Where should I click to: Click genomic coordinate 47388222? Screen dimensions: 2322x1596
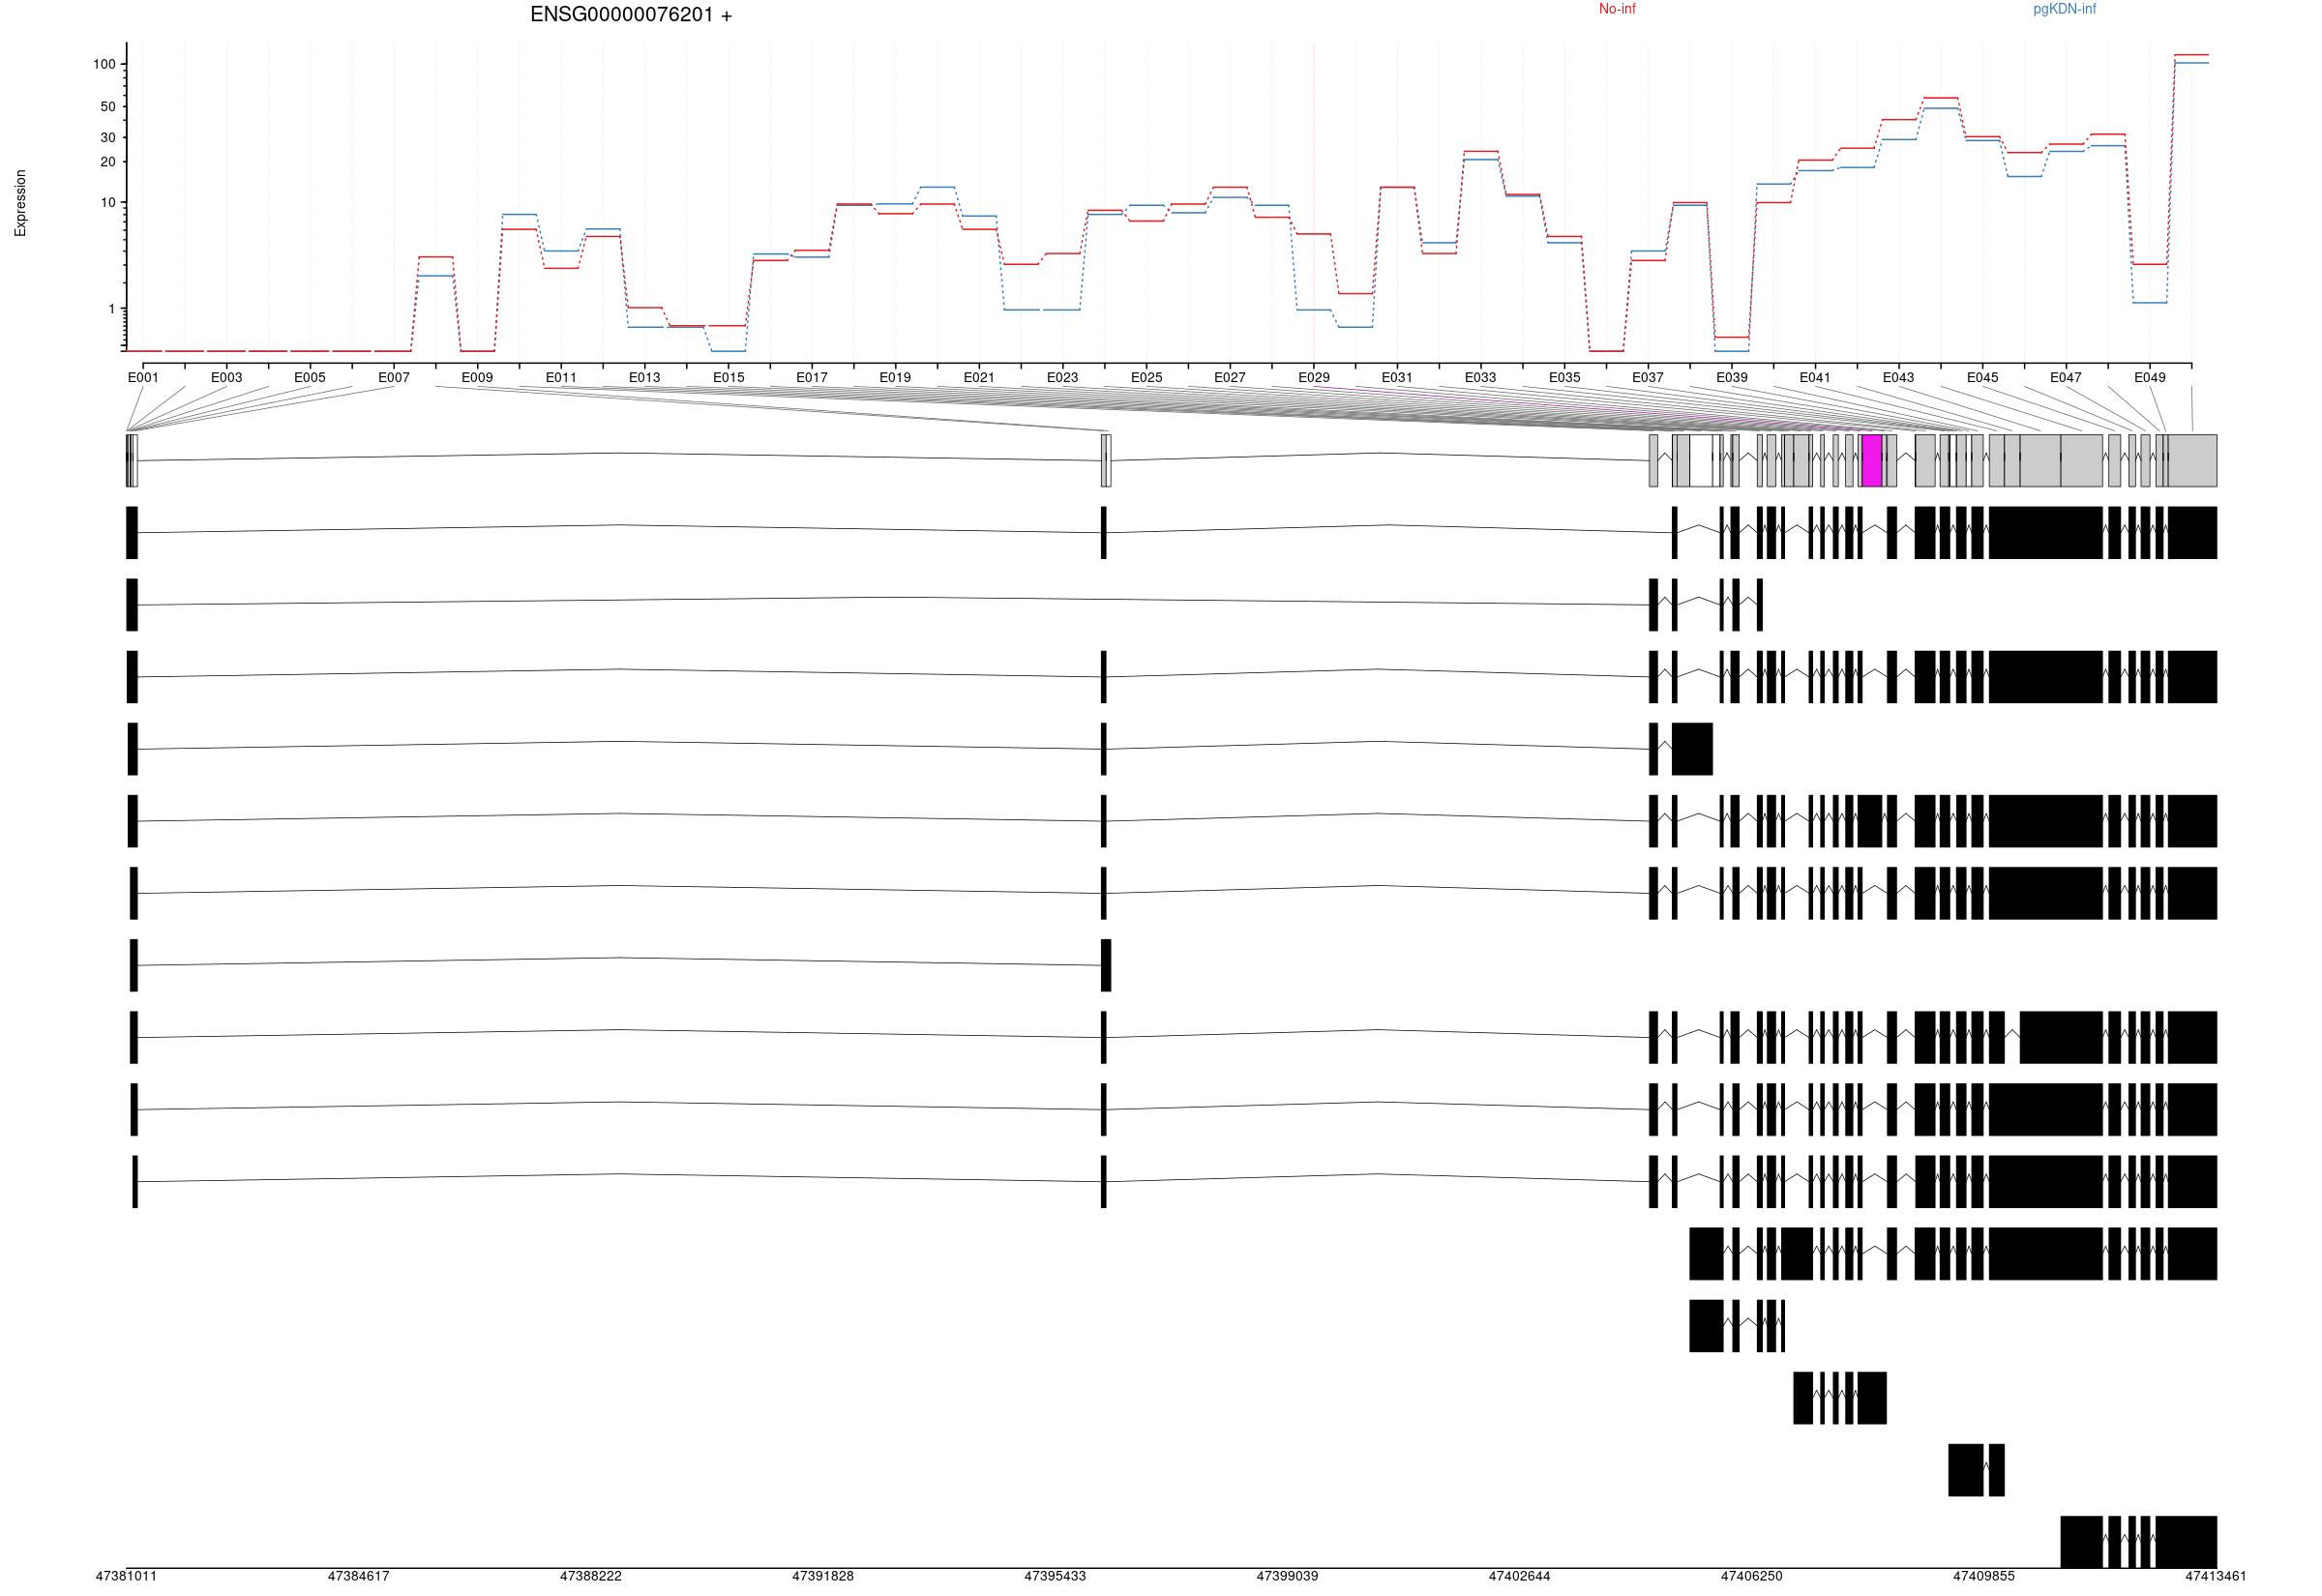(591, 1577)
